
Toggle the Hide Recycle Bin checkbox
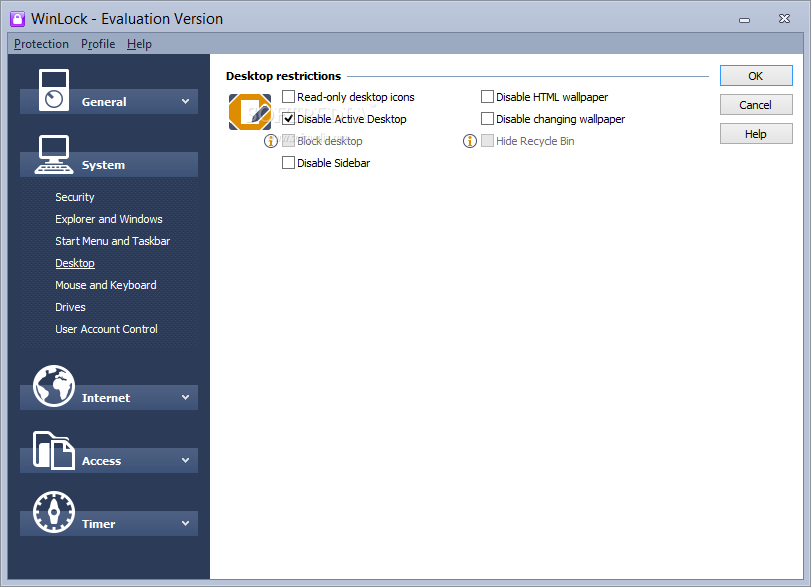click(487, 141)
